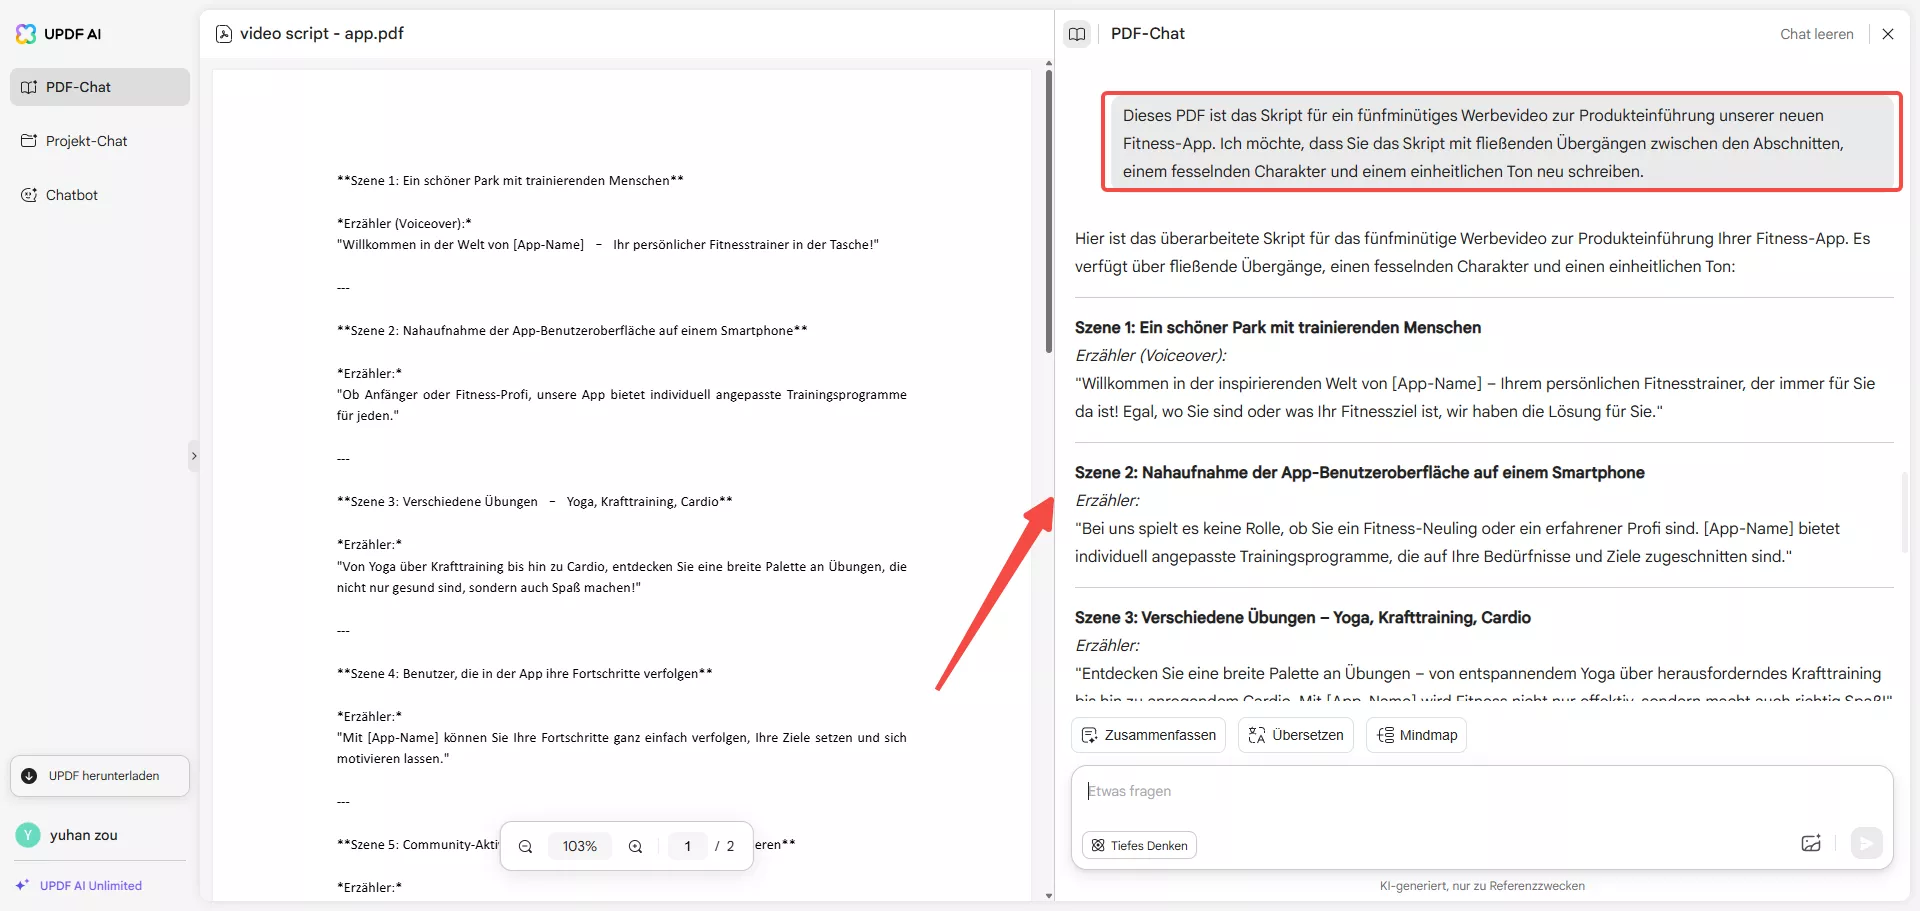This screenshot has height=911, width=1920.
Task: Select PDF-Chat in the left sidebar
Action: tap(80, 86)
